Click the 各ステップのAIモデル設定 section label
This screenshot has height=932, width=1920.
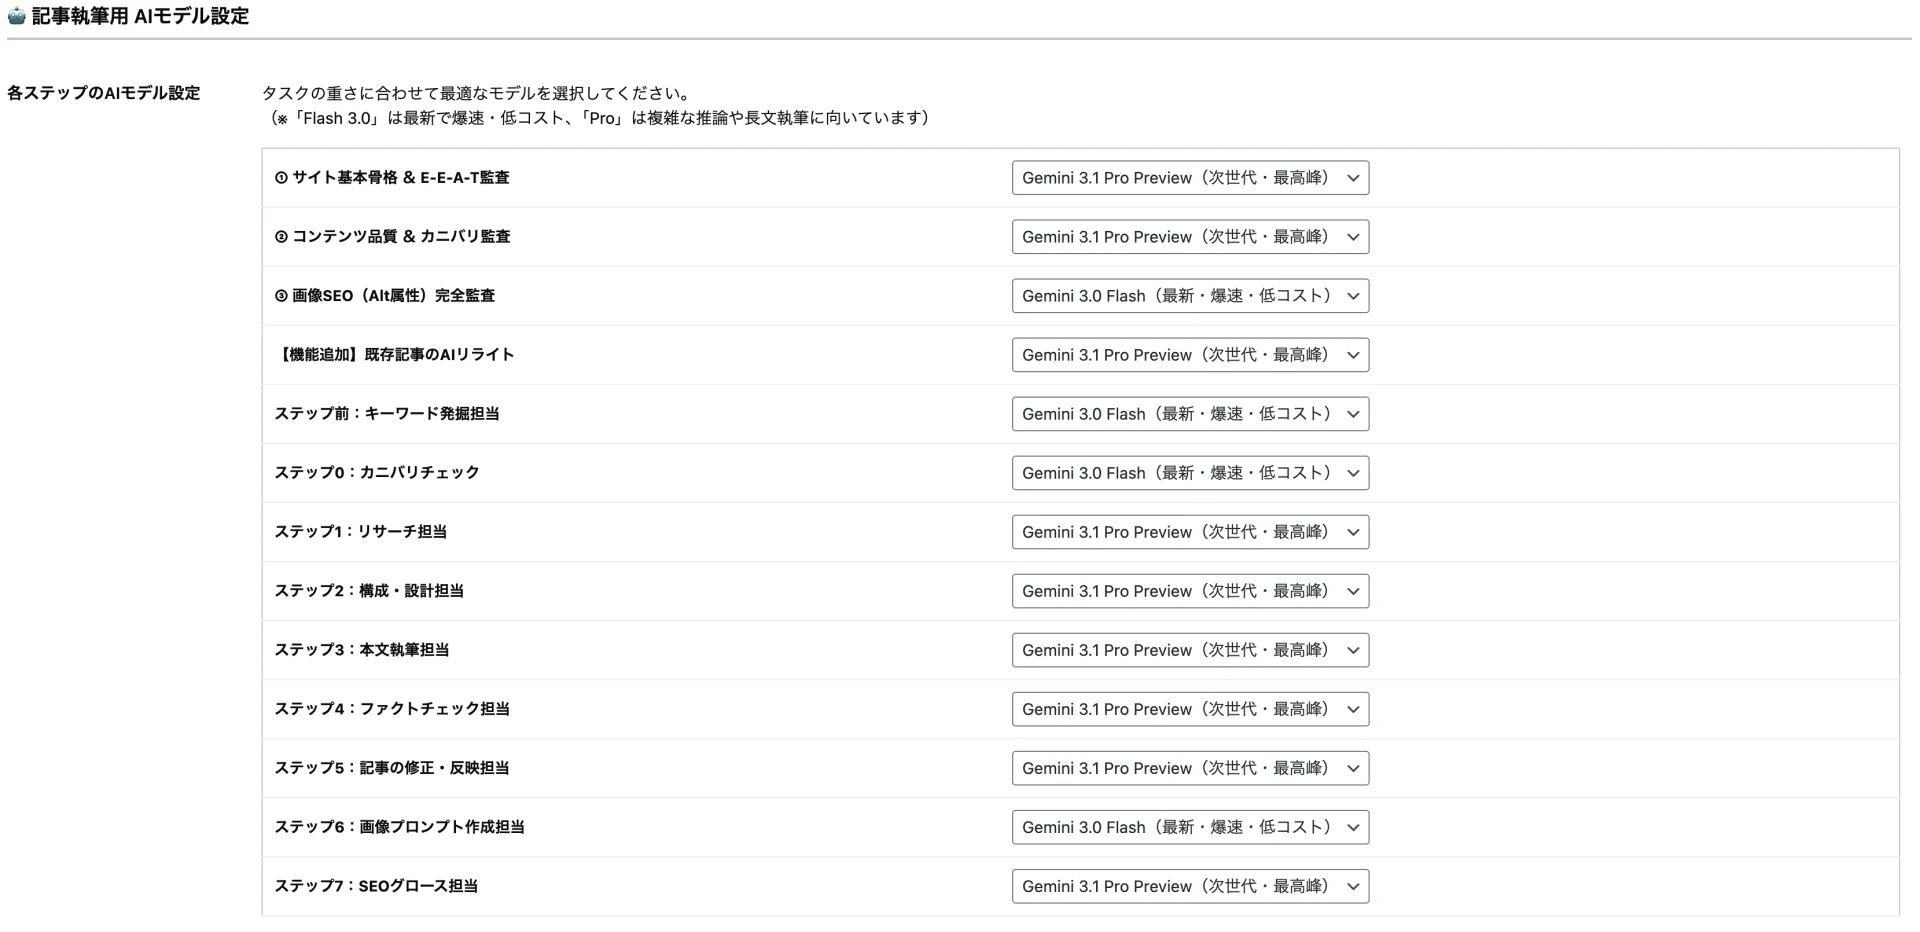tap(104, 93)
